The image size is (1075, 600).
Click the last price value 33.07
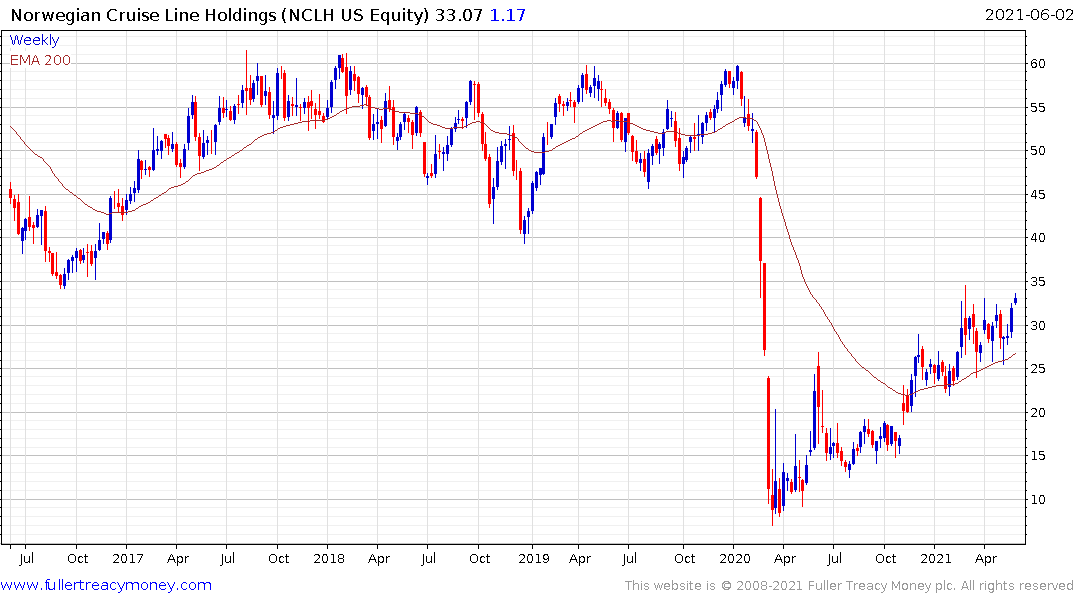click(x=459, y=15)
